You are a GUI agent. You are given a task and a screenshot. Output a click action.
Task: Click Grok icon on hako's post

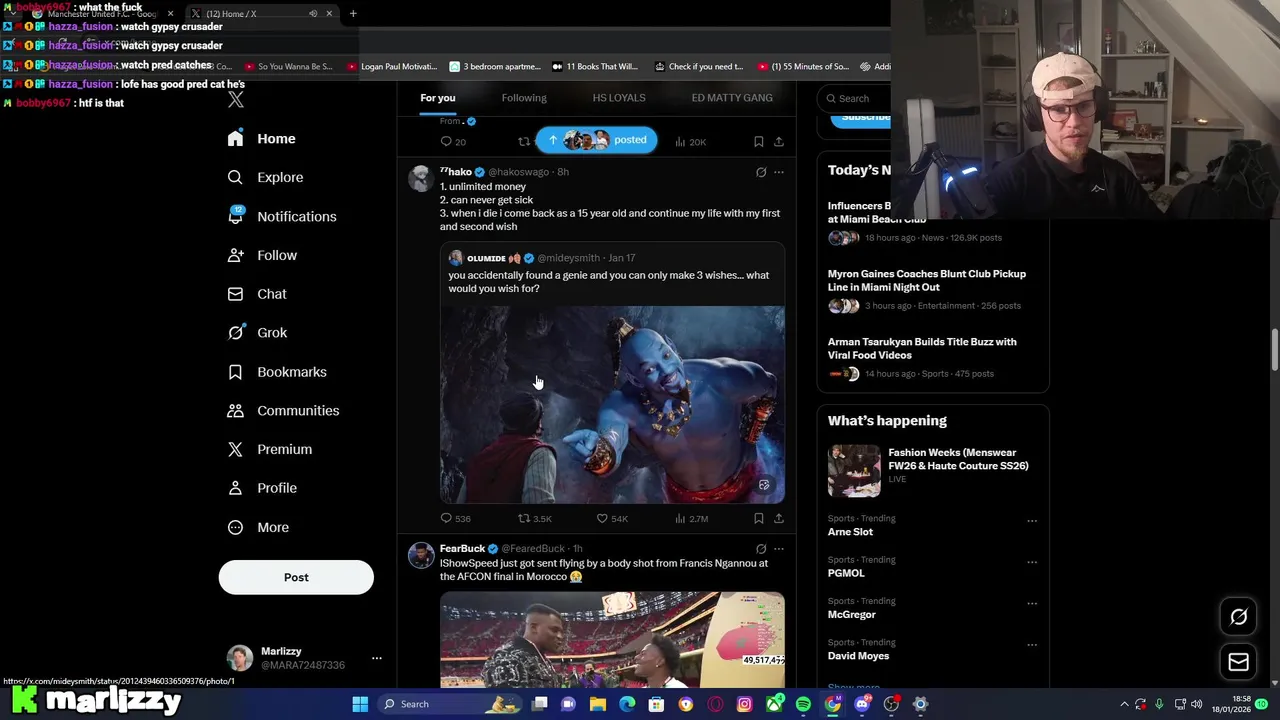point(761,172)
